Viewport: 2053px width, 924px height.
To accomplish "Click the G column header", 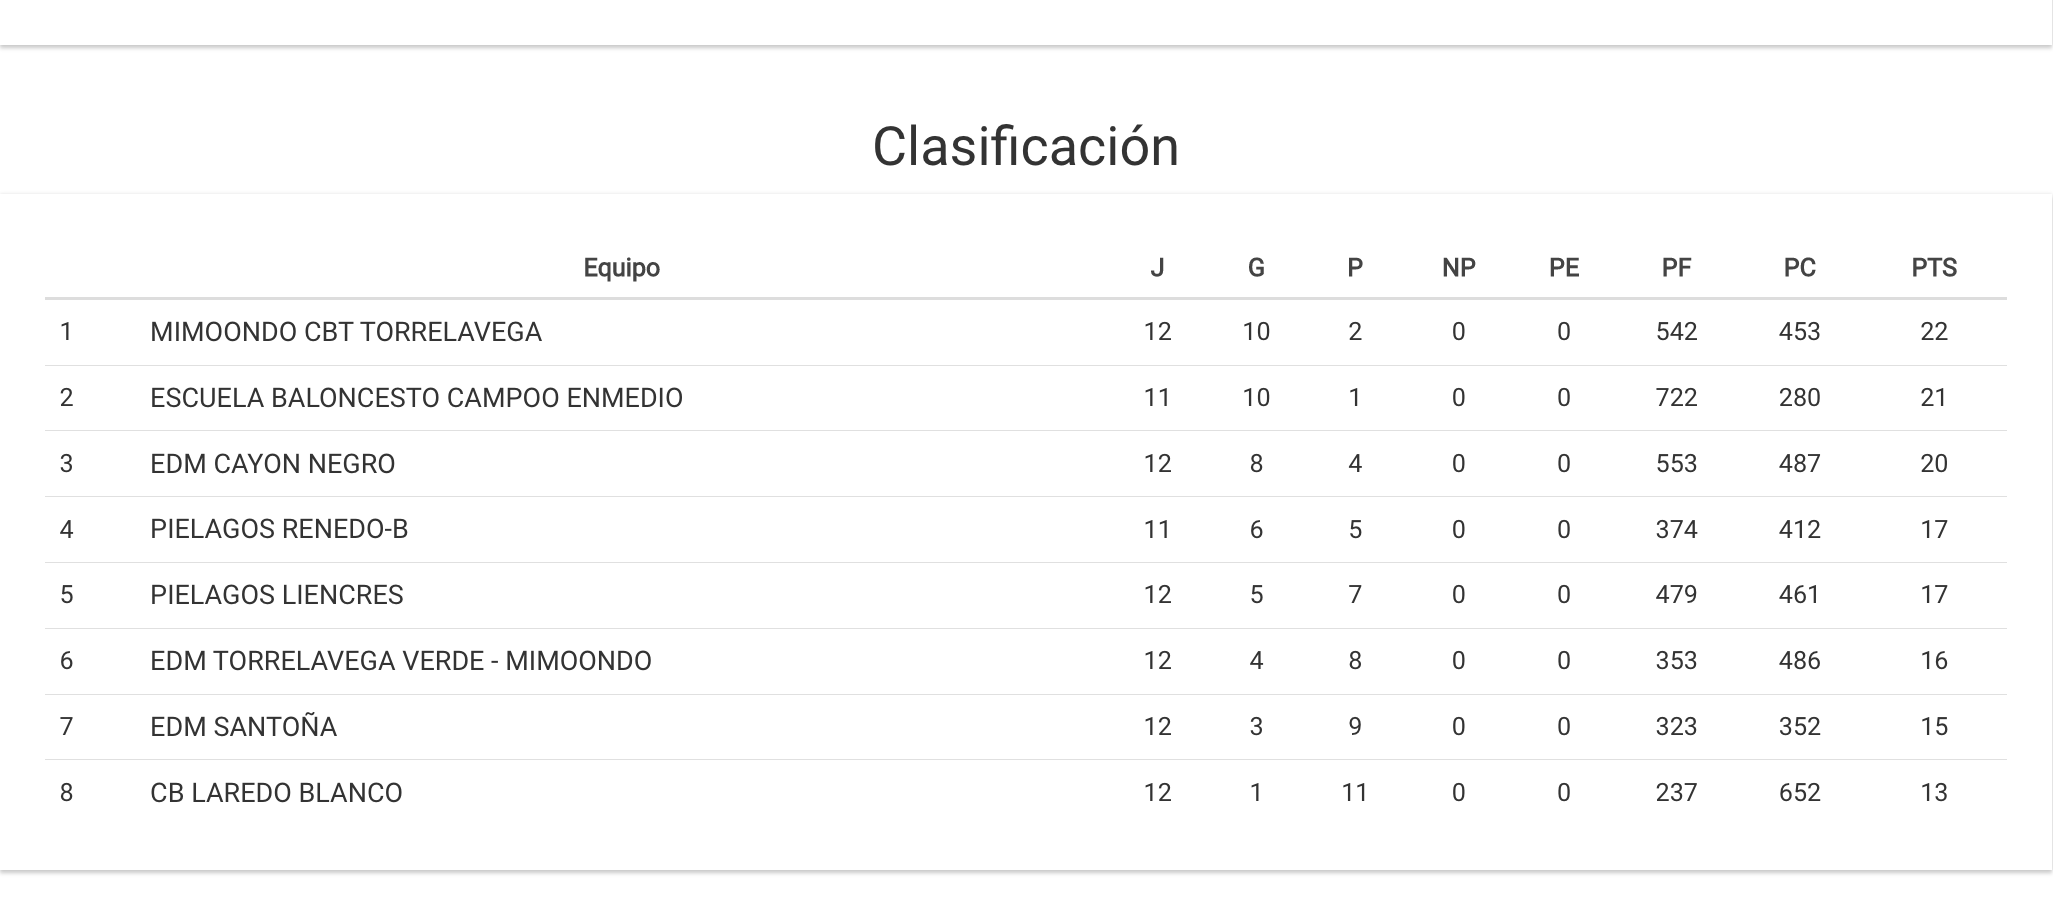I will click(x=1256, y=268).
